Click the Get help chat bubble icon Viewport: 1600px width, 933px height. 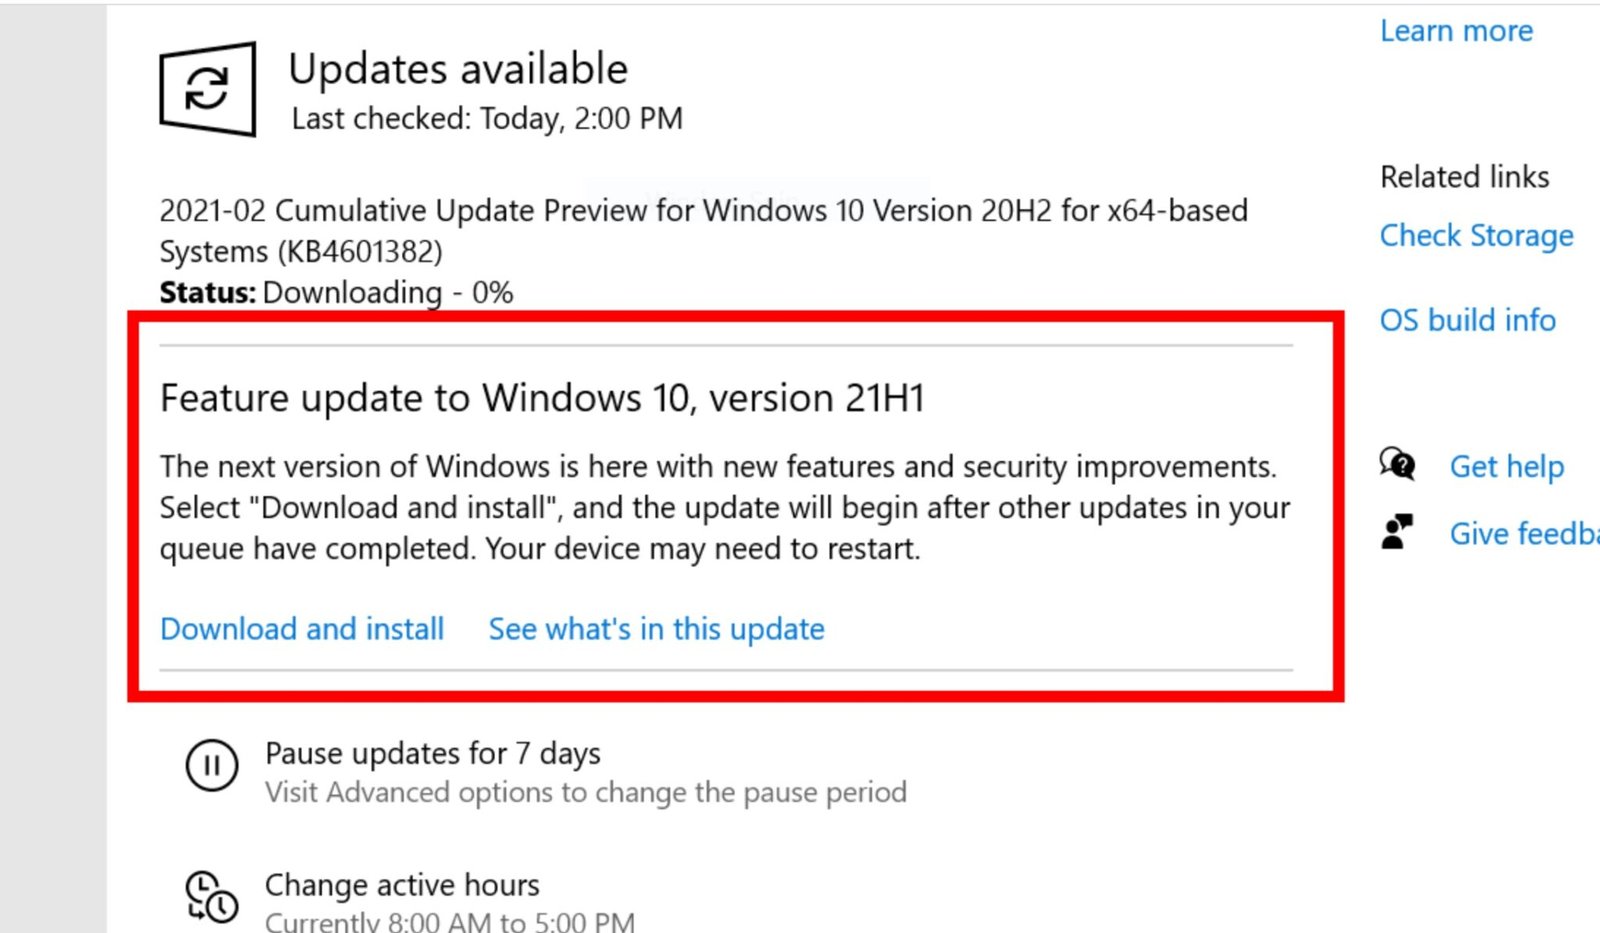point(1397,465)
